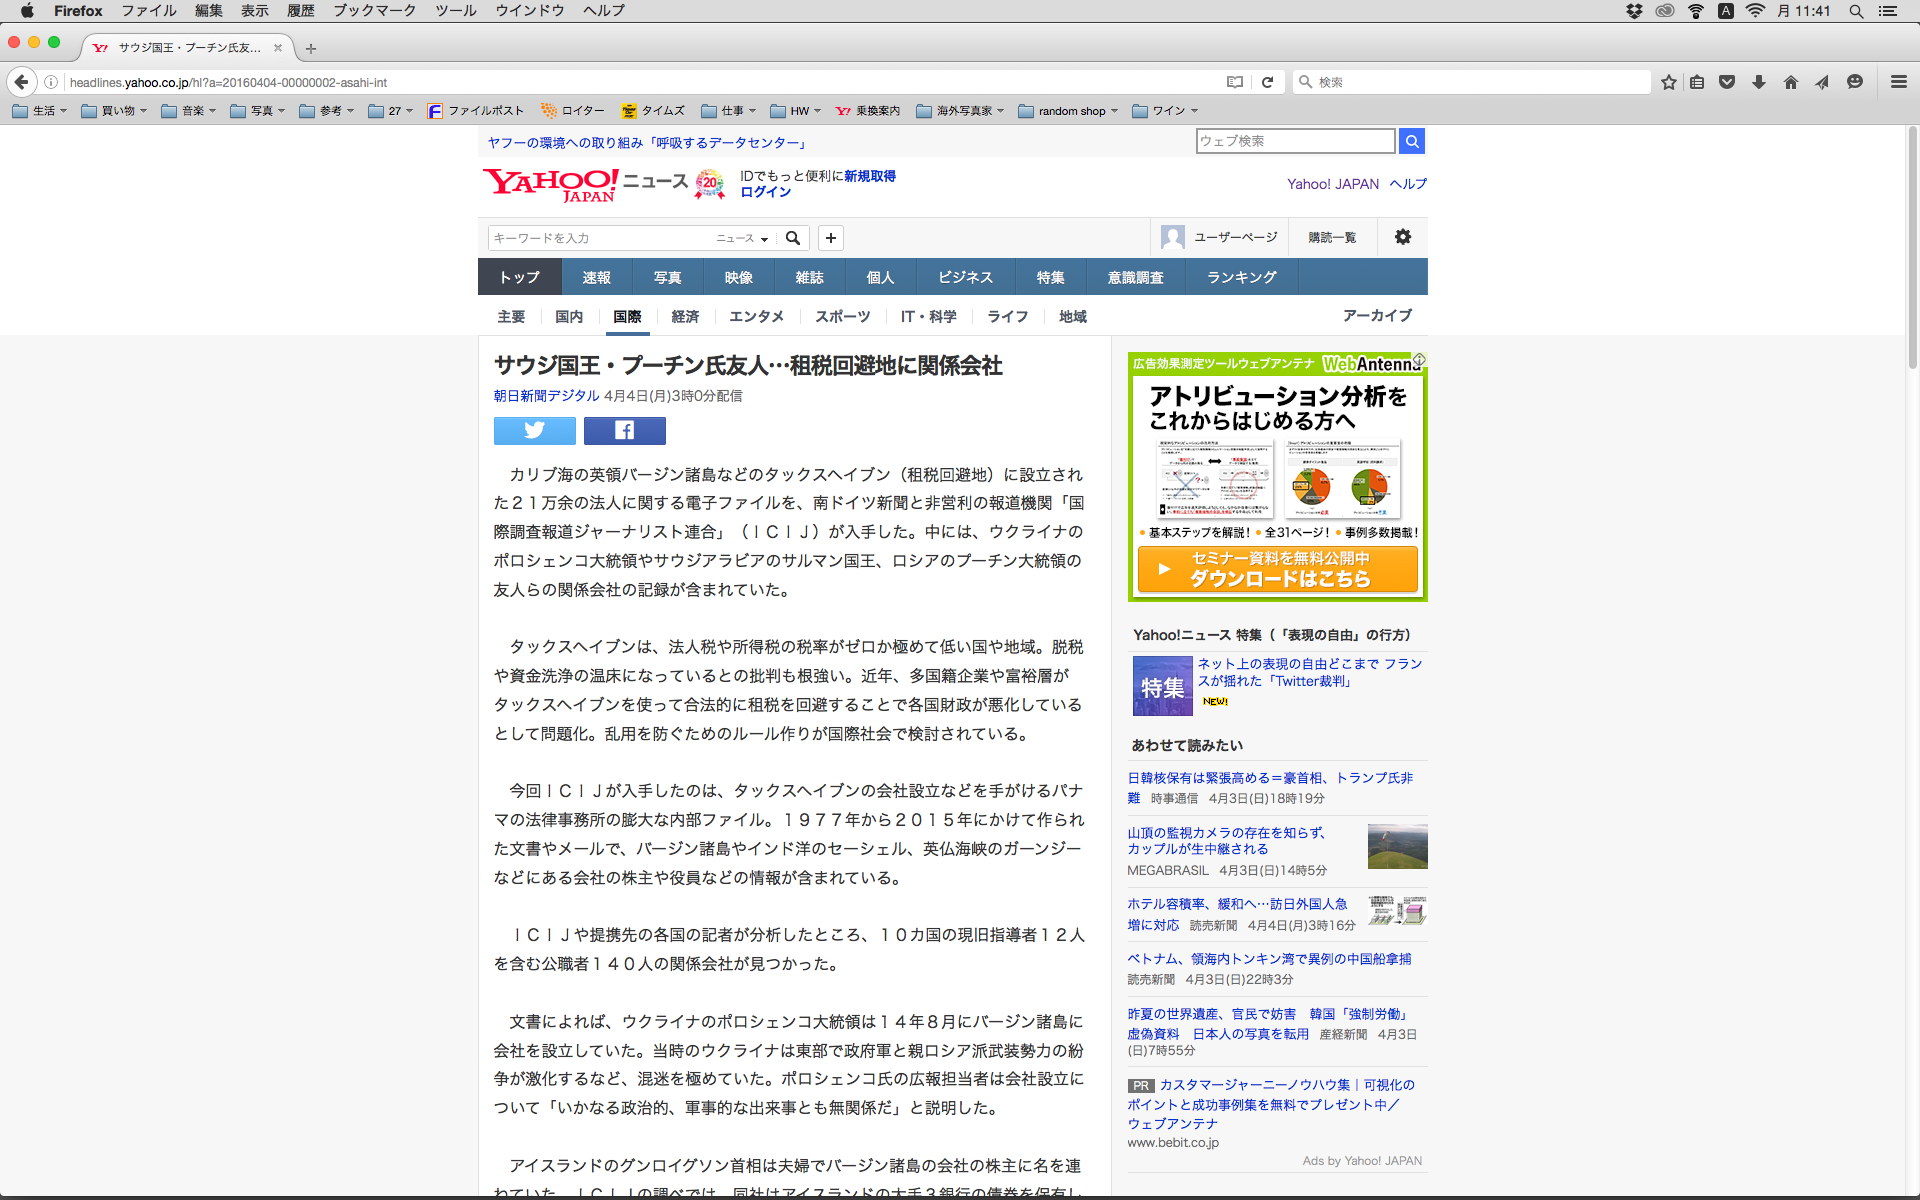Open the ブックマーク menu in menu bar
The width and height of the screenshot is (1920, 1200).
click(374, 11)
